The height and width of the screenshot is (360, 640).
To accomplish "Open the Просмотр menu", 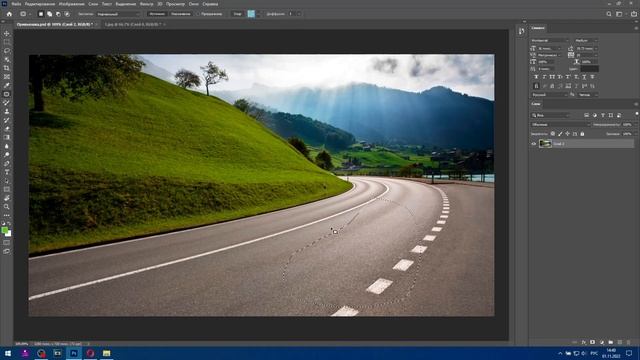I will (x=175, y=4).
